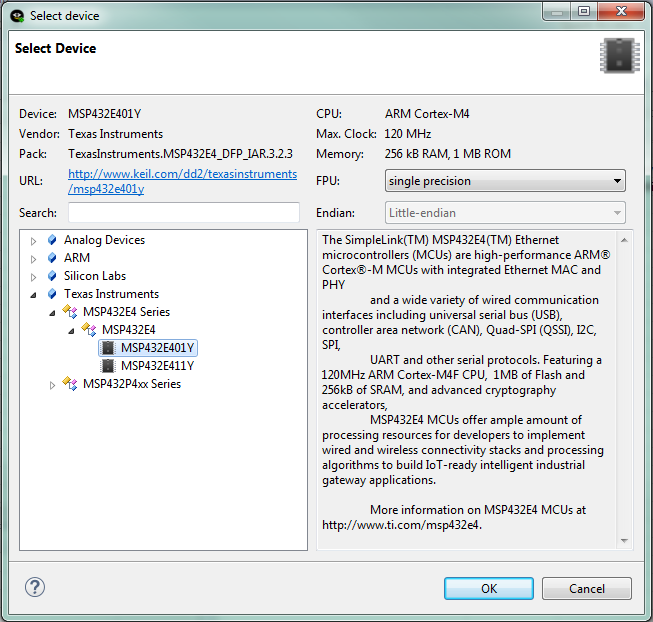
Task: Collapse the MSP432E4 Series node
Action: point(53,313)
